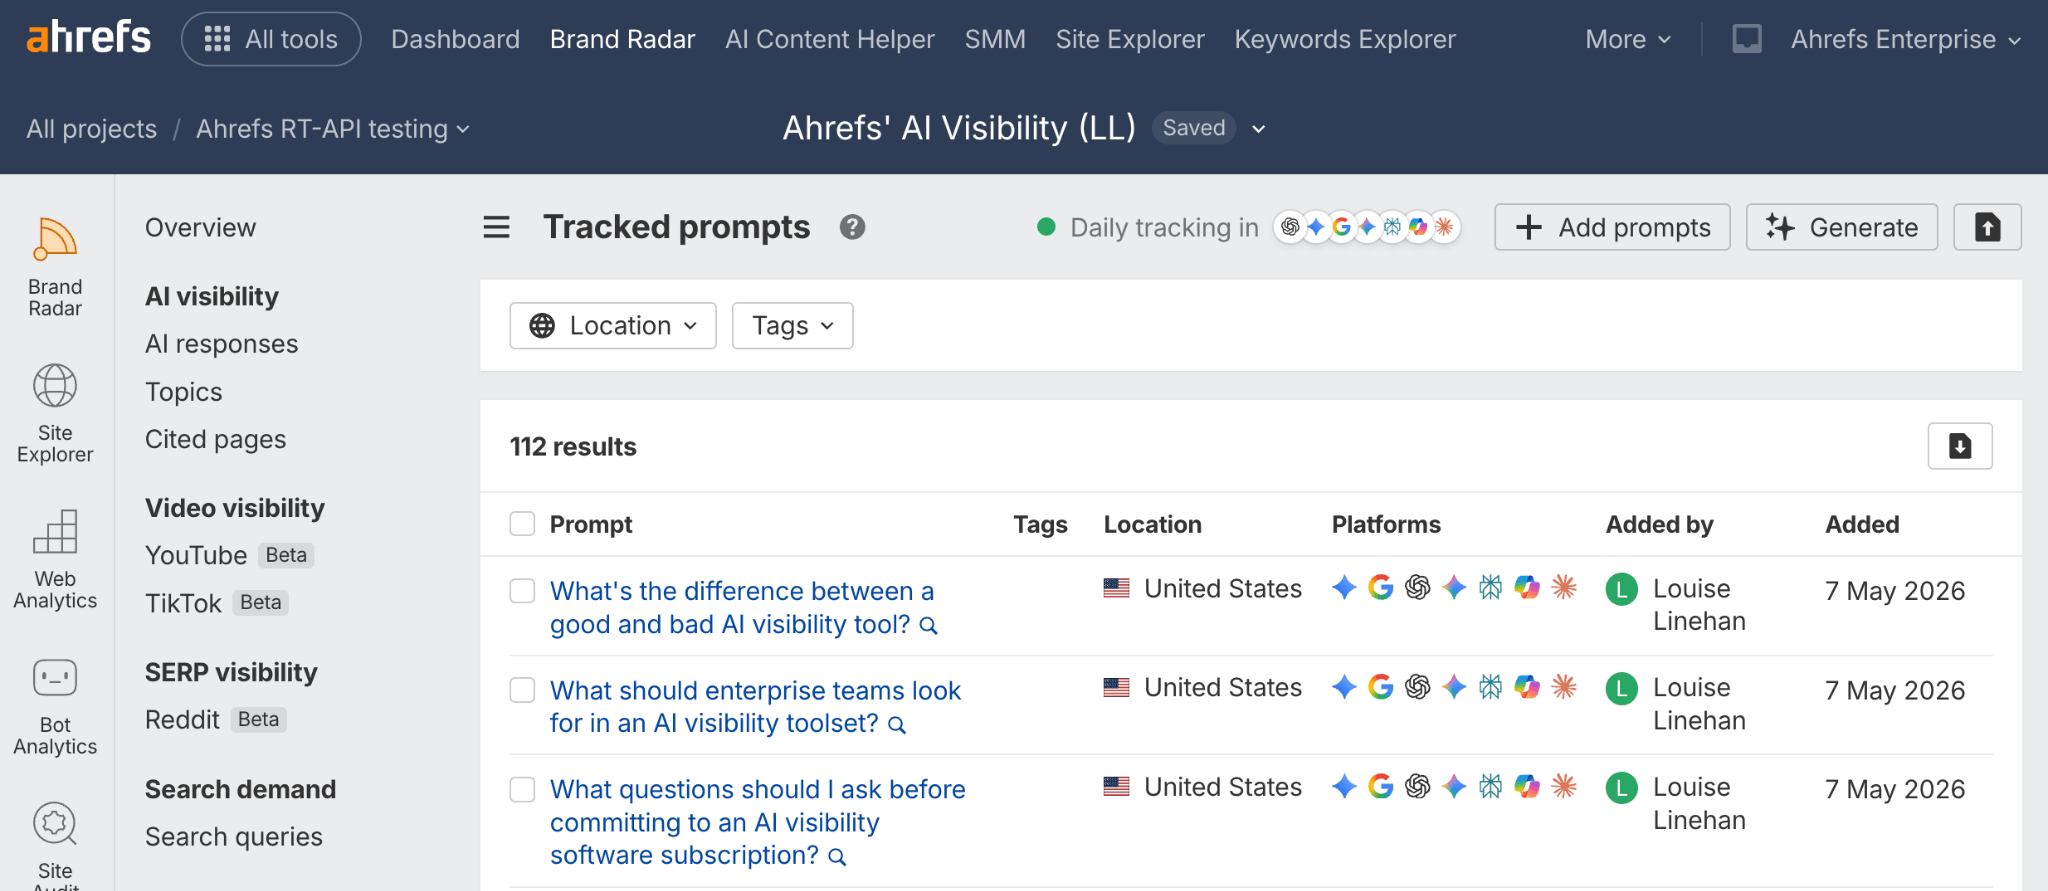Toggle the select-all checkbox in Prompt header
This screenshot has height=891, width=2048.
(x=522, y=524)
